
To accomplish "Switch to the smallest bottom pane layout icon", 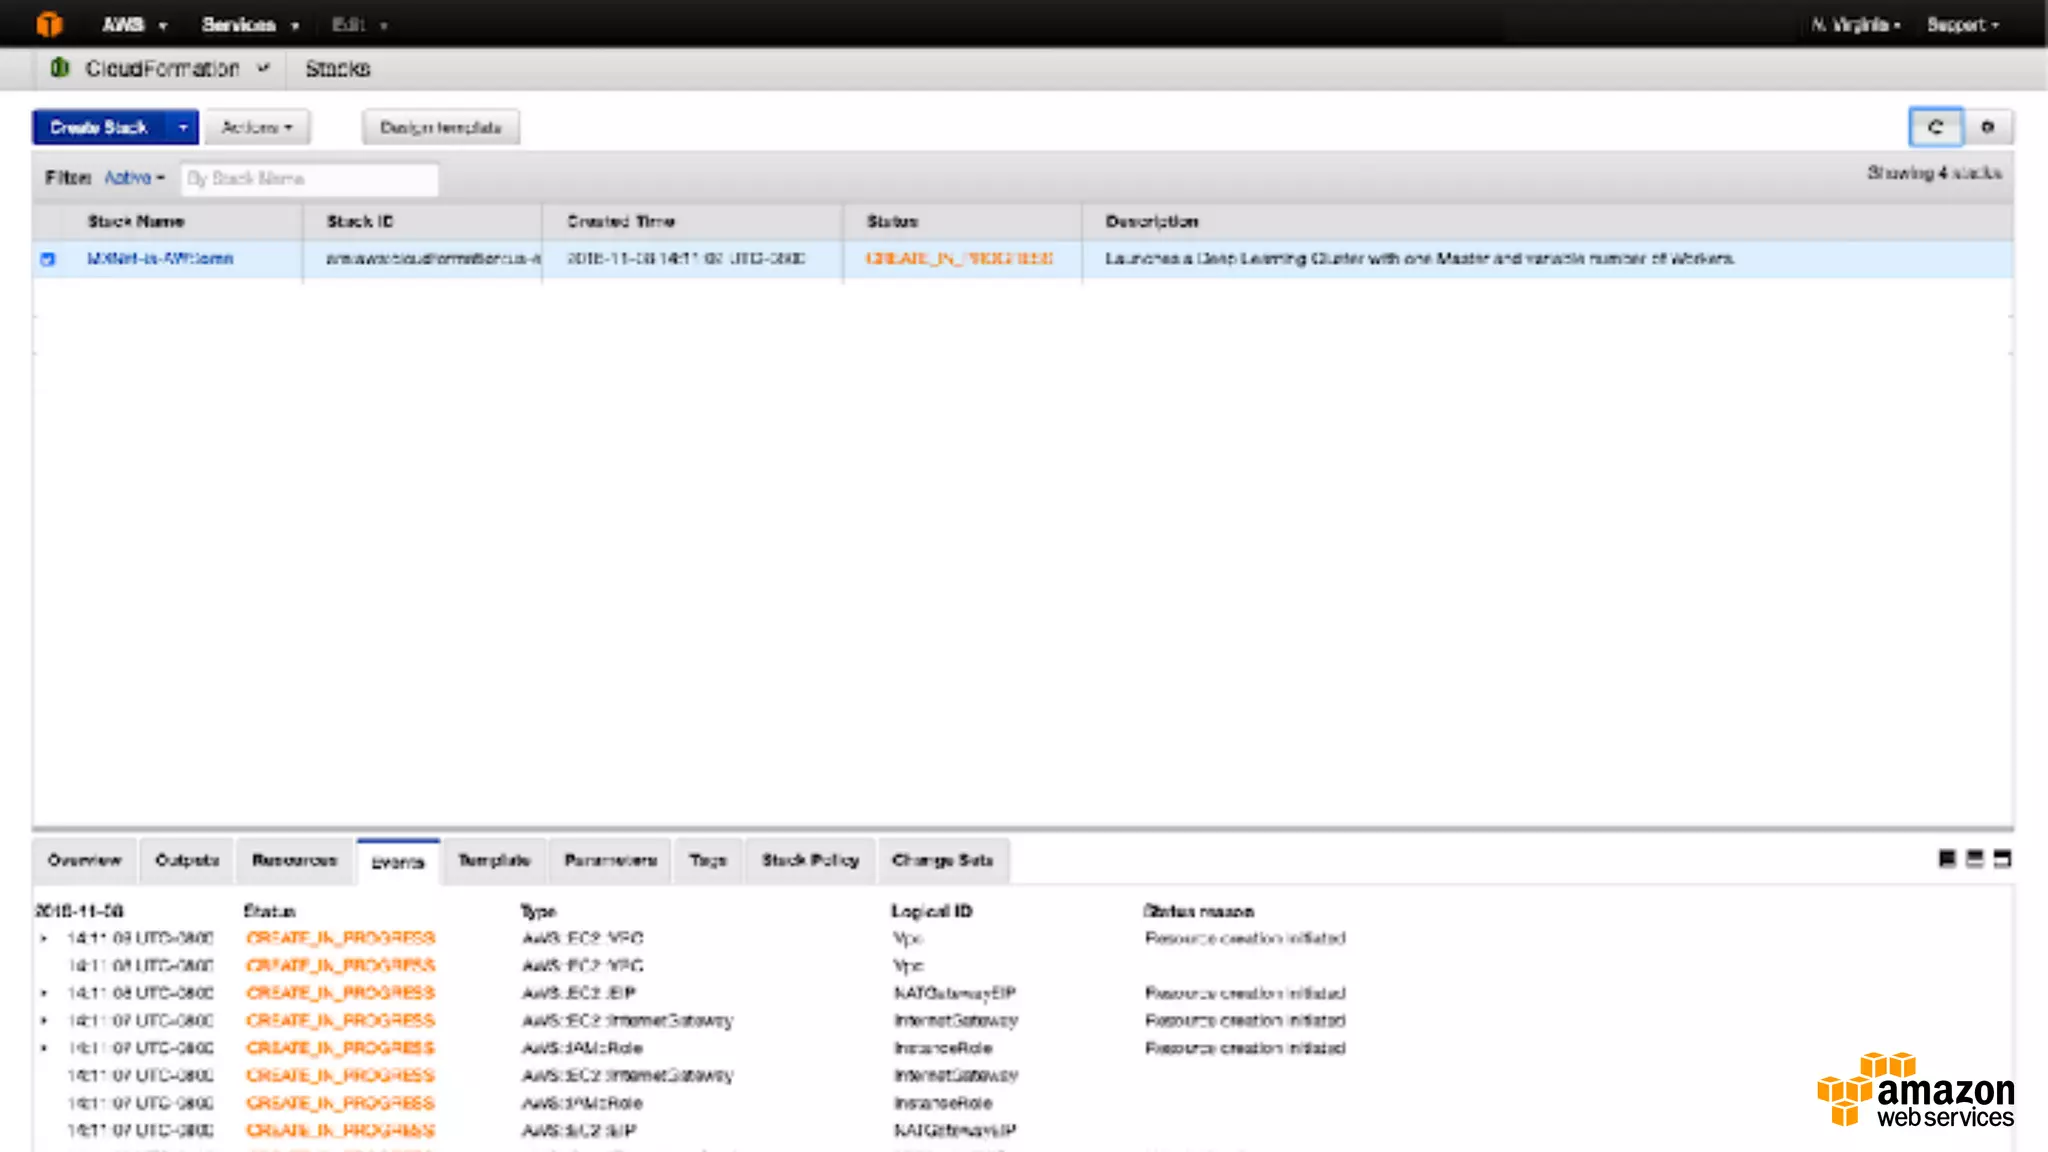I will [1947, 859].
